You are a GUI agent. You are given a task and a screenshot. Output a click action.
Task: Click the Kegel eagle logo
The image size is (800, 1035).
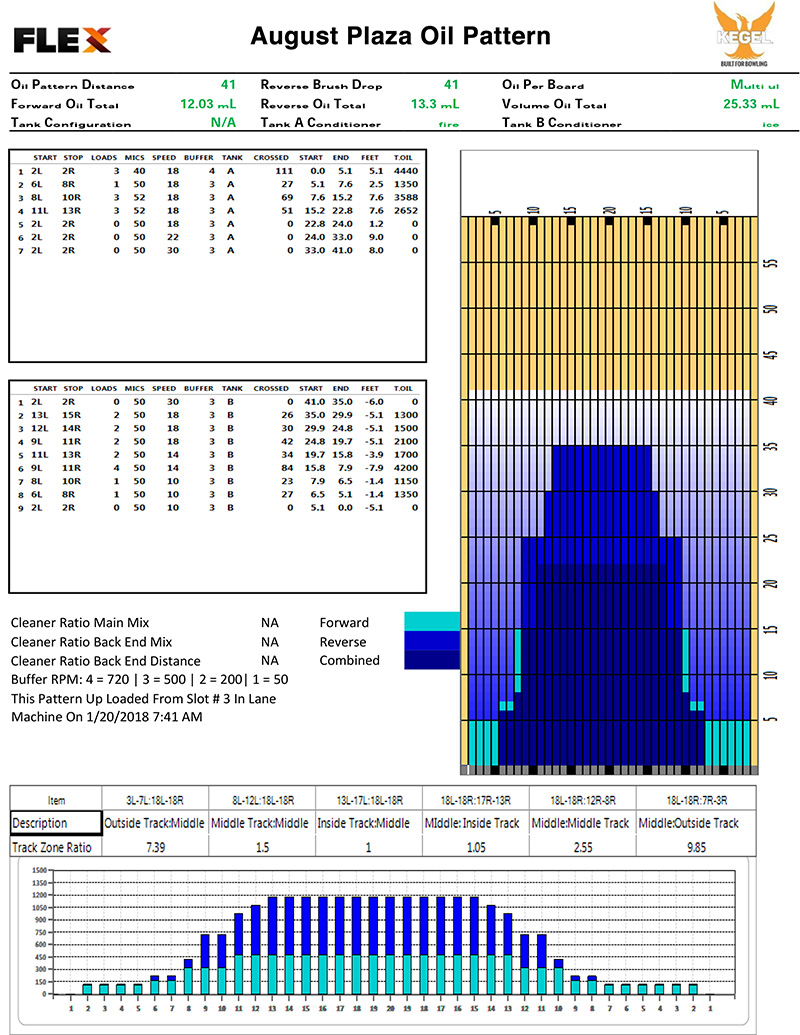pos(741,34)
